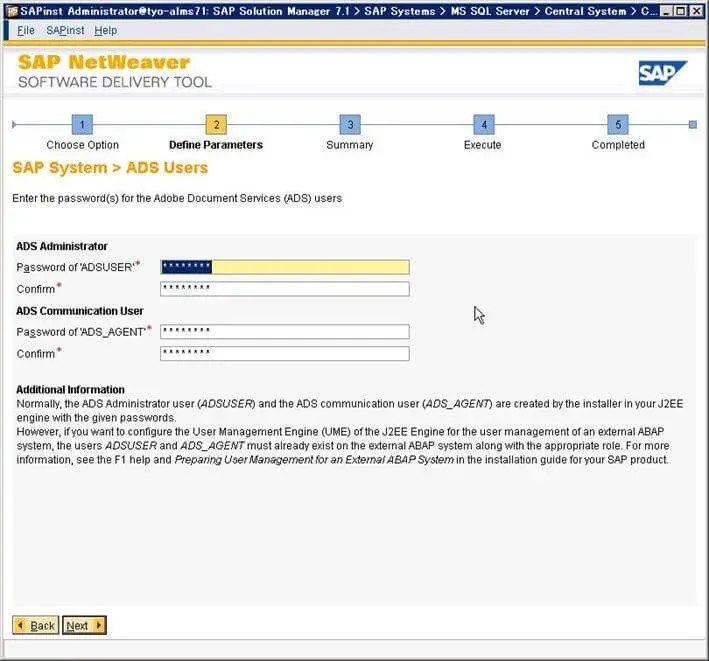Screen dimensions: 709x661
Task: Click the 'ADS Administrator' section heading
Action: pyautogui.click(x=62, y=246)
